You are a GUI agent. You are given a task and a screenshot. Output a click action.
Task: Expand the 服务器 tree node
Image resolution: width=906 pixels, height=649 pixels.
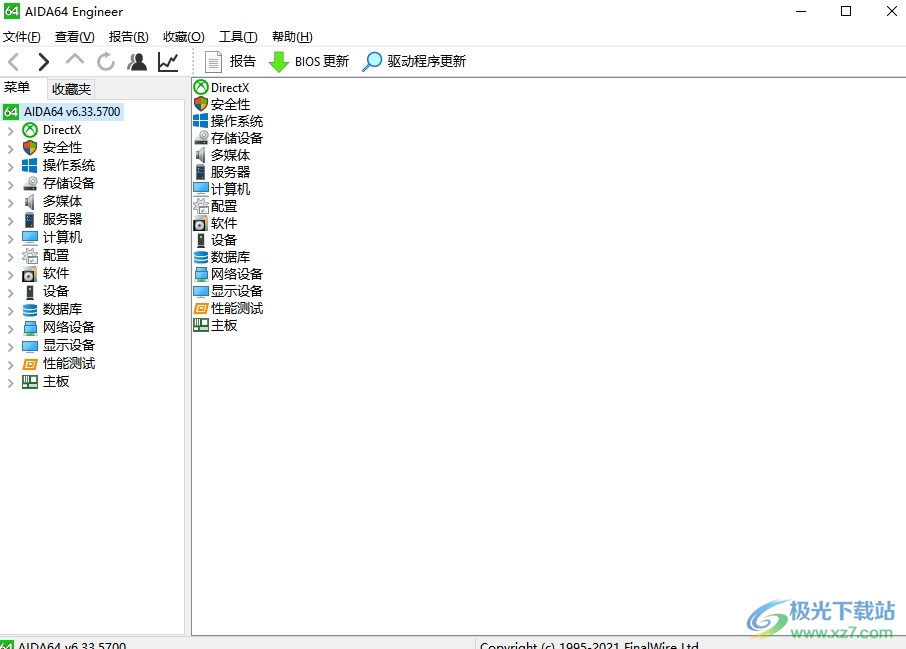(10, 221)
